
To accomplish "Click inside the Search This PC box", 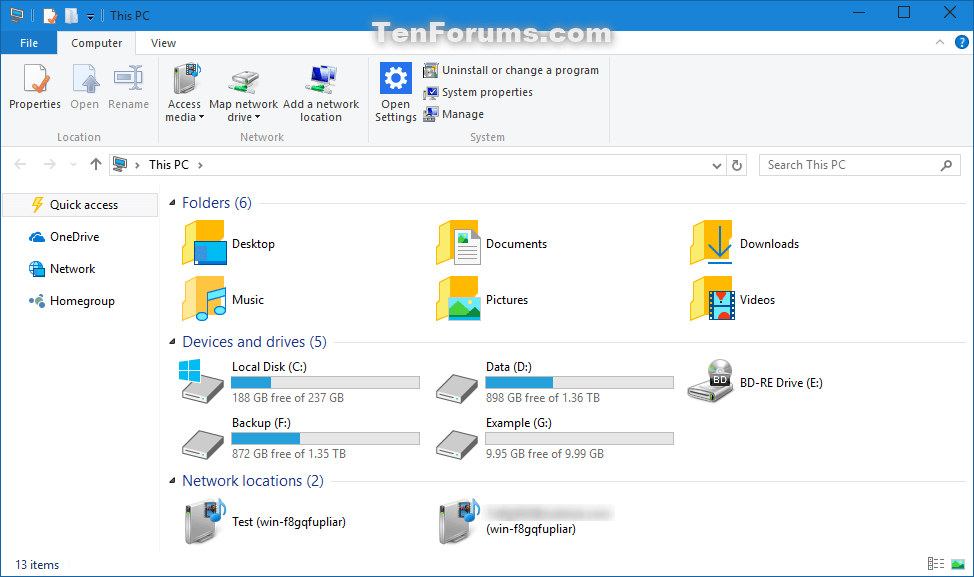I will pyautogui.click(x=850, y=164).
